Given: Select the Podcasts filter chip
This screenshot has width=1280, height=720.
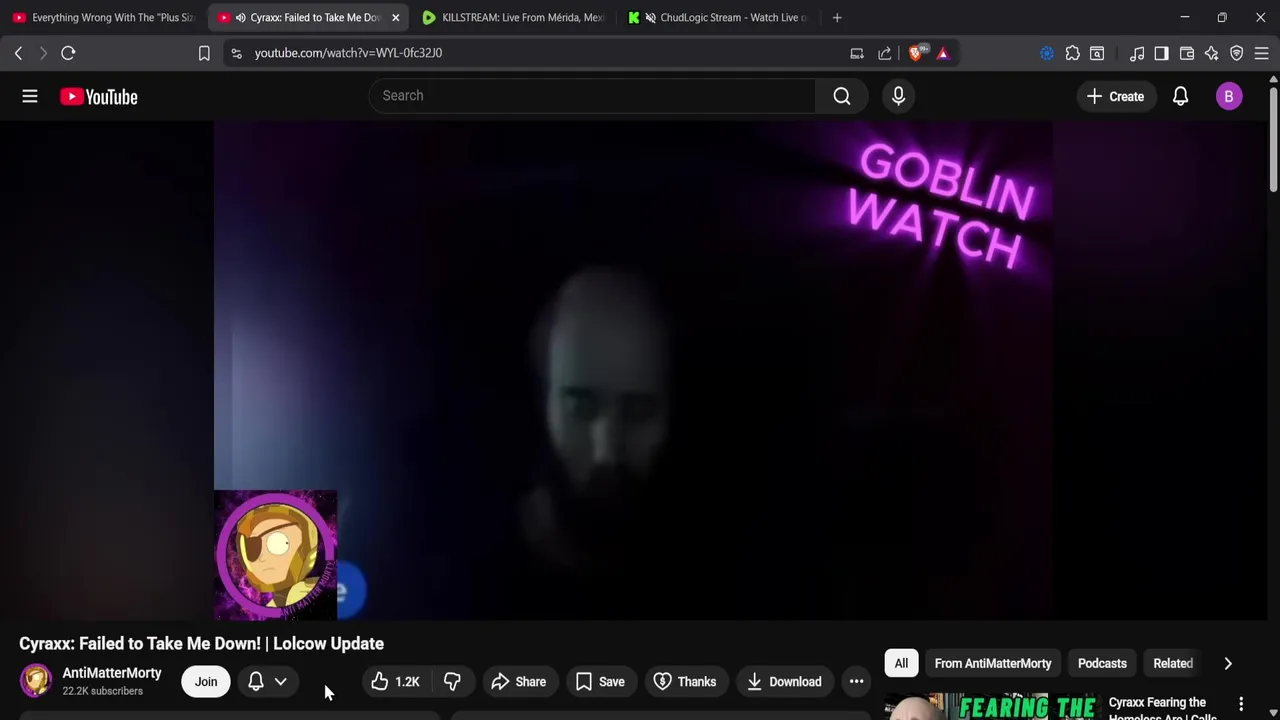Looking at the screenshot, I should 1102,663.
